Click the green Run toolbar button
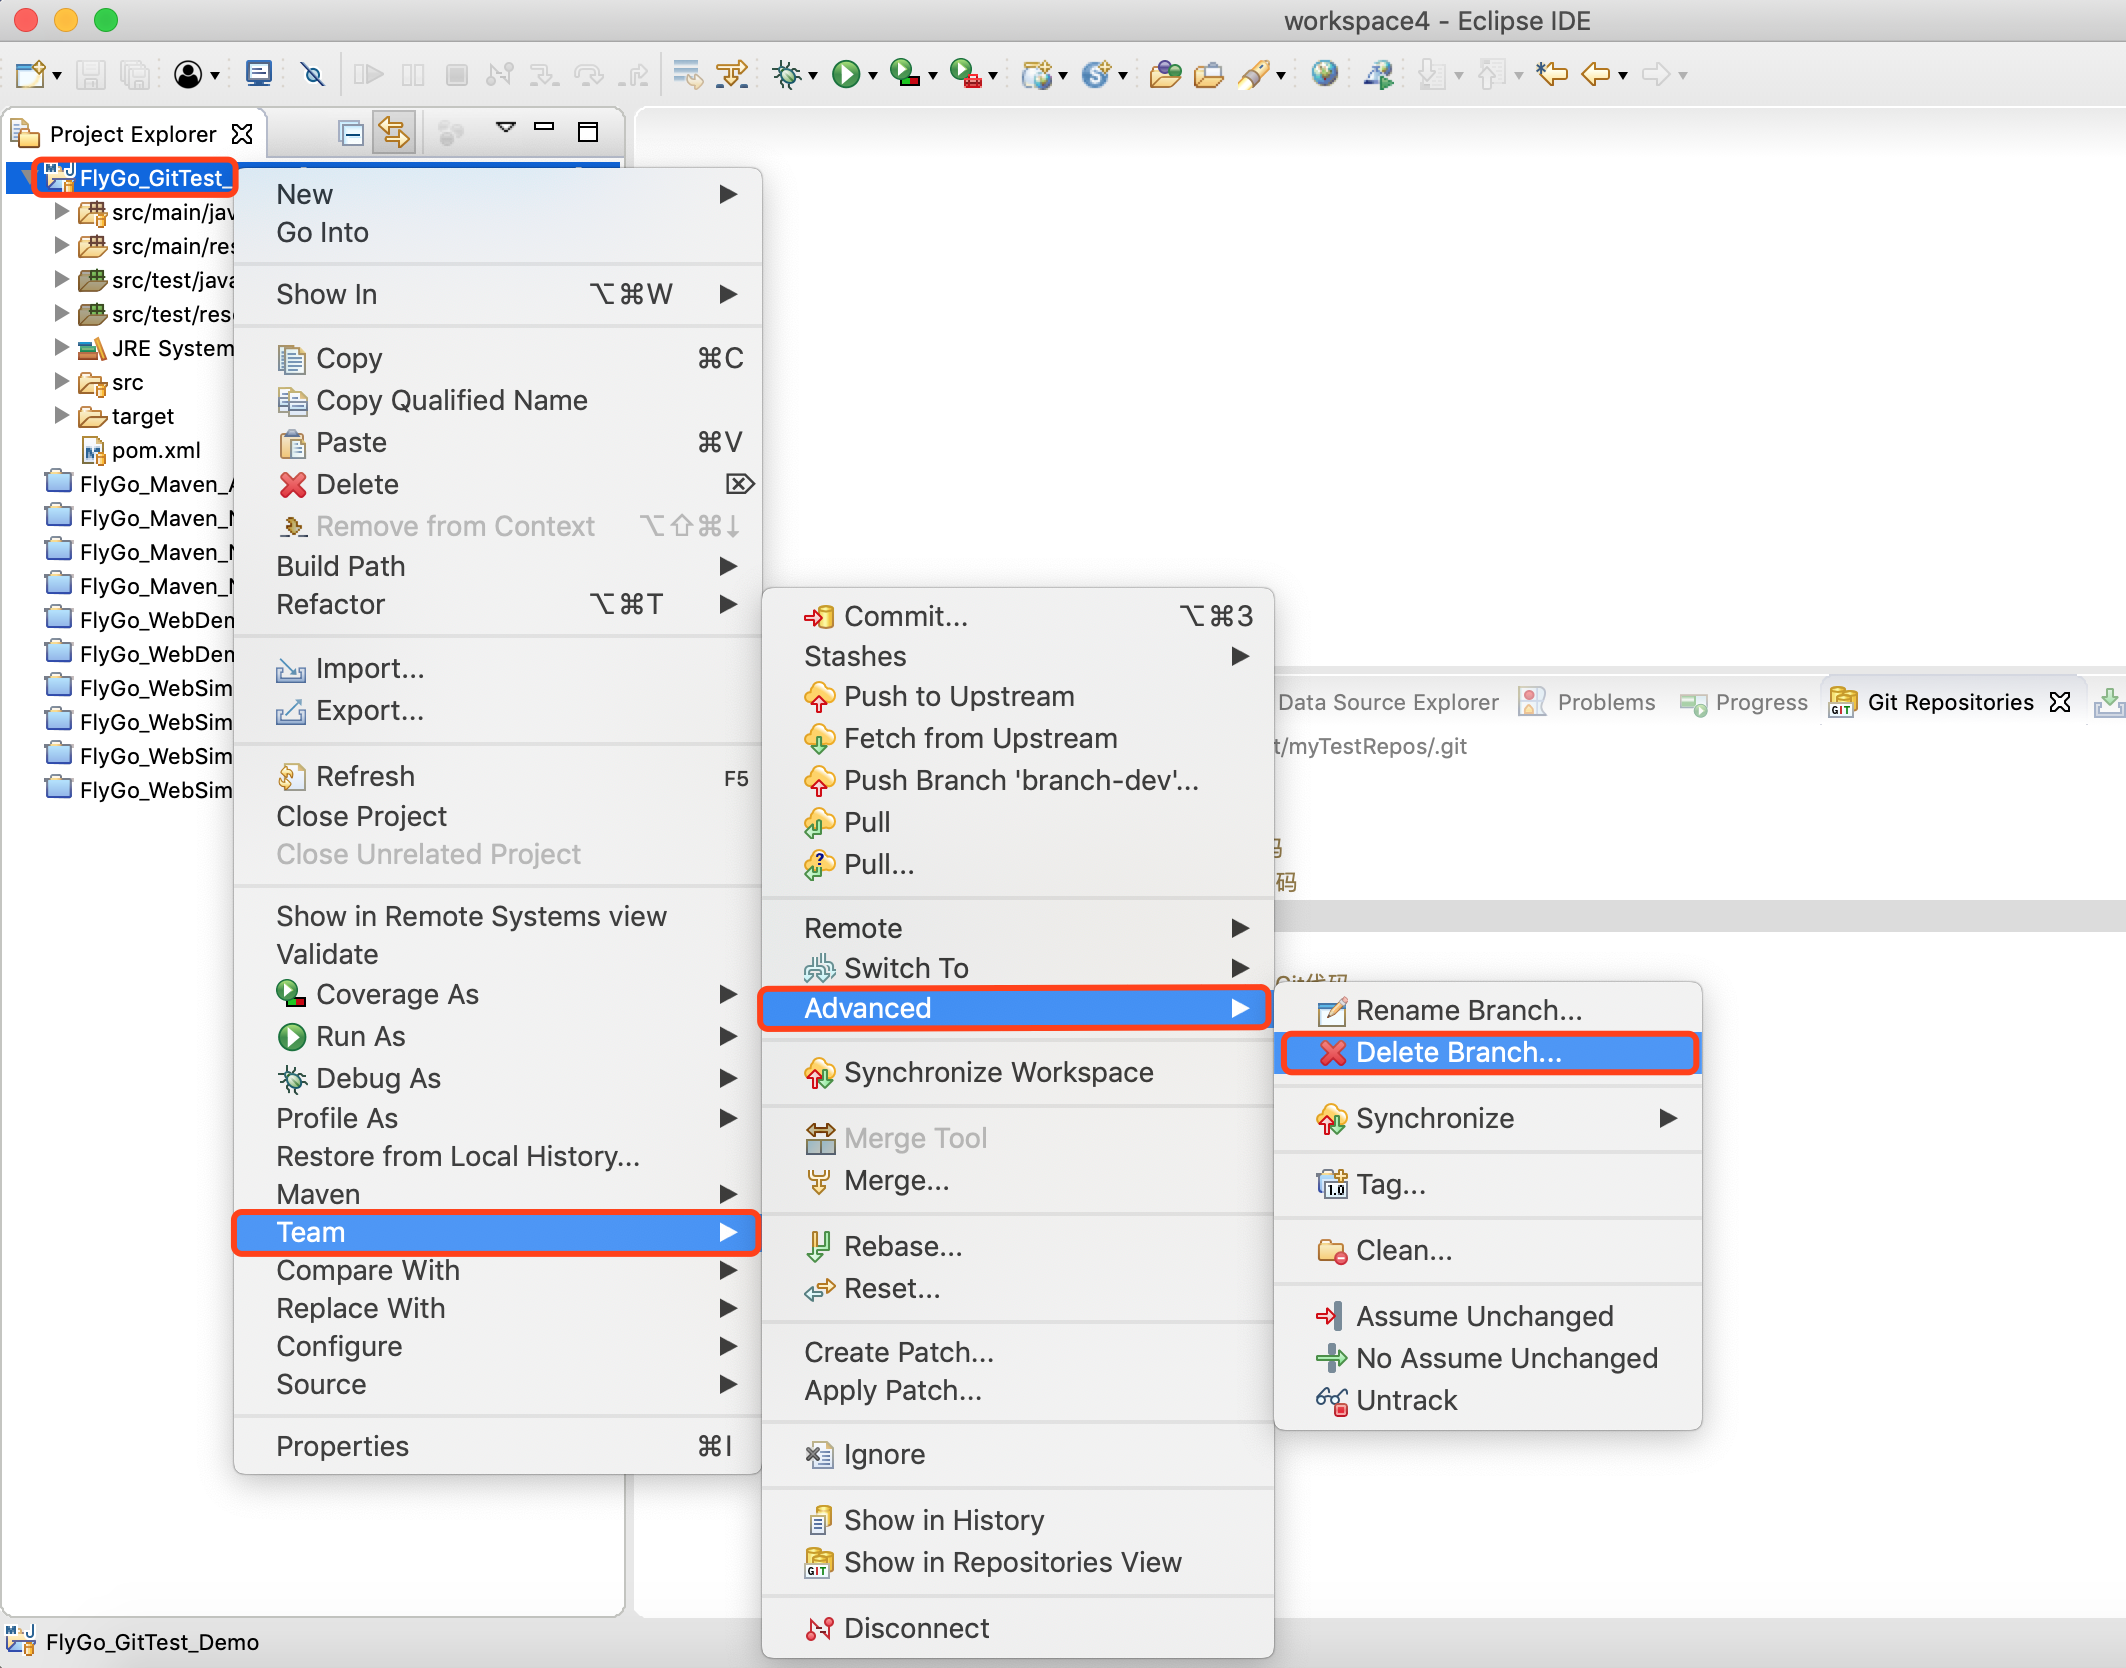2126x1668 pixels. pos(846,74)
